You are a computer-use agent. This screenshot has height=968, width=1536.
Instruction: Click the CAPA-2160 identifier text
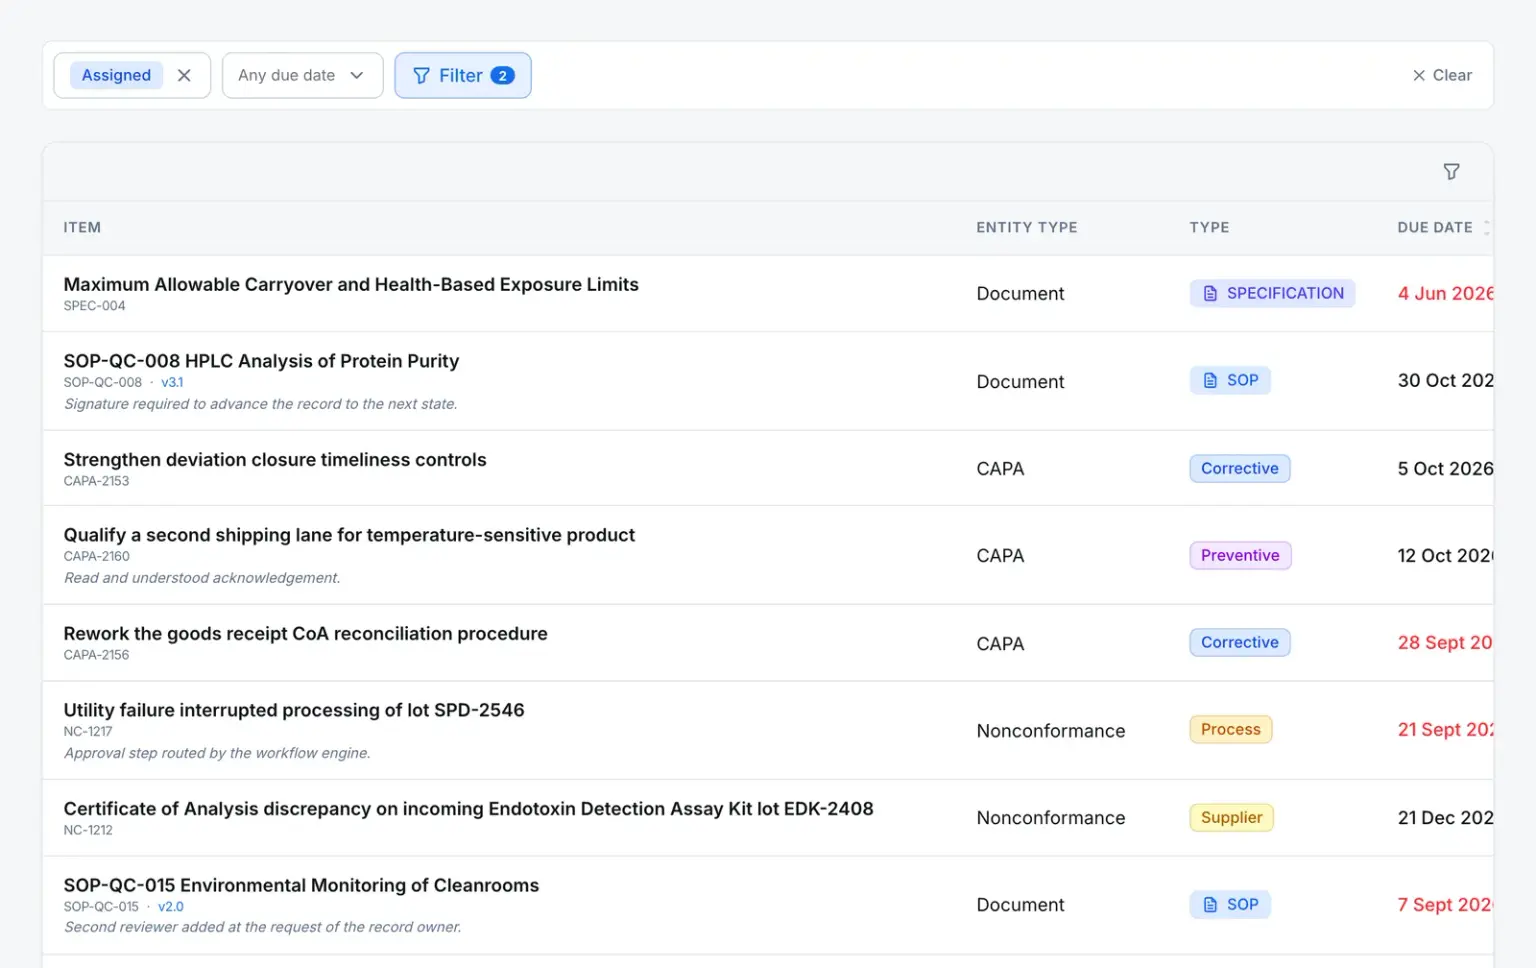coord(96,556)
